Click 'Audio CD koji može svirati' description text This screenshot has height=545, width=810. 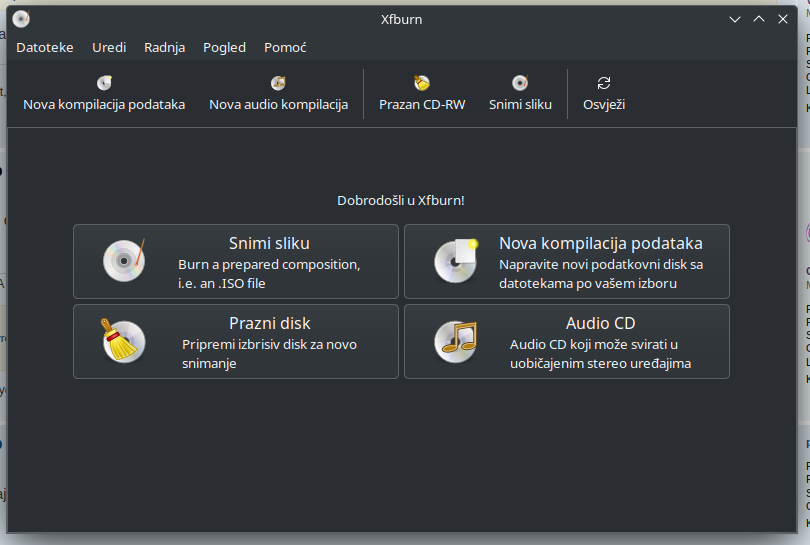click(600, 354)
